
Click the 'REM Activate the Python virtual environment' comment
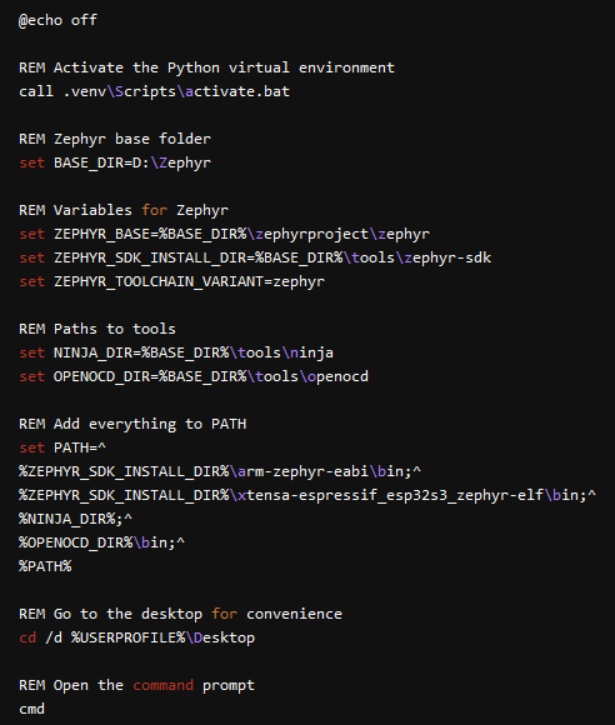tap(206, 68)
